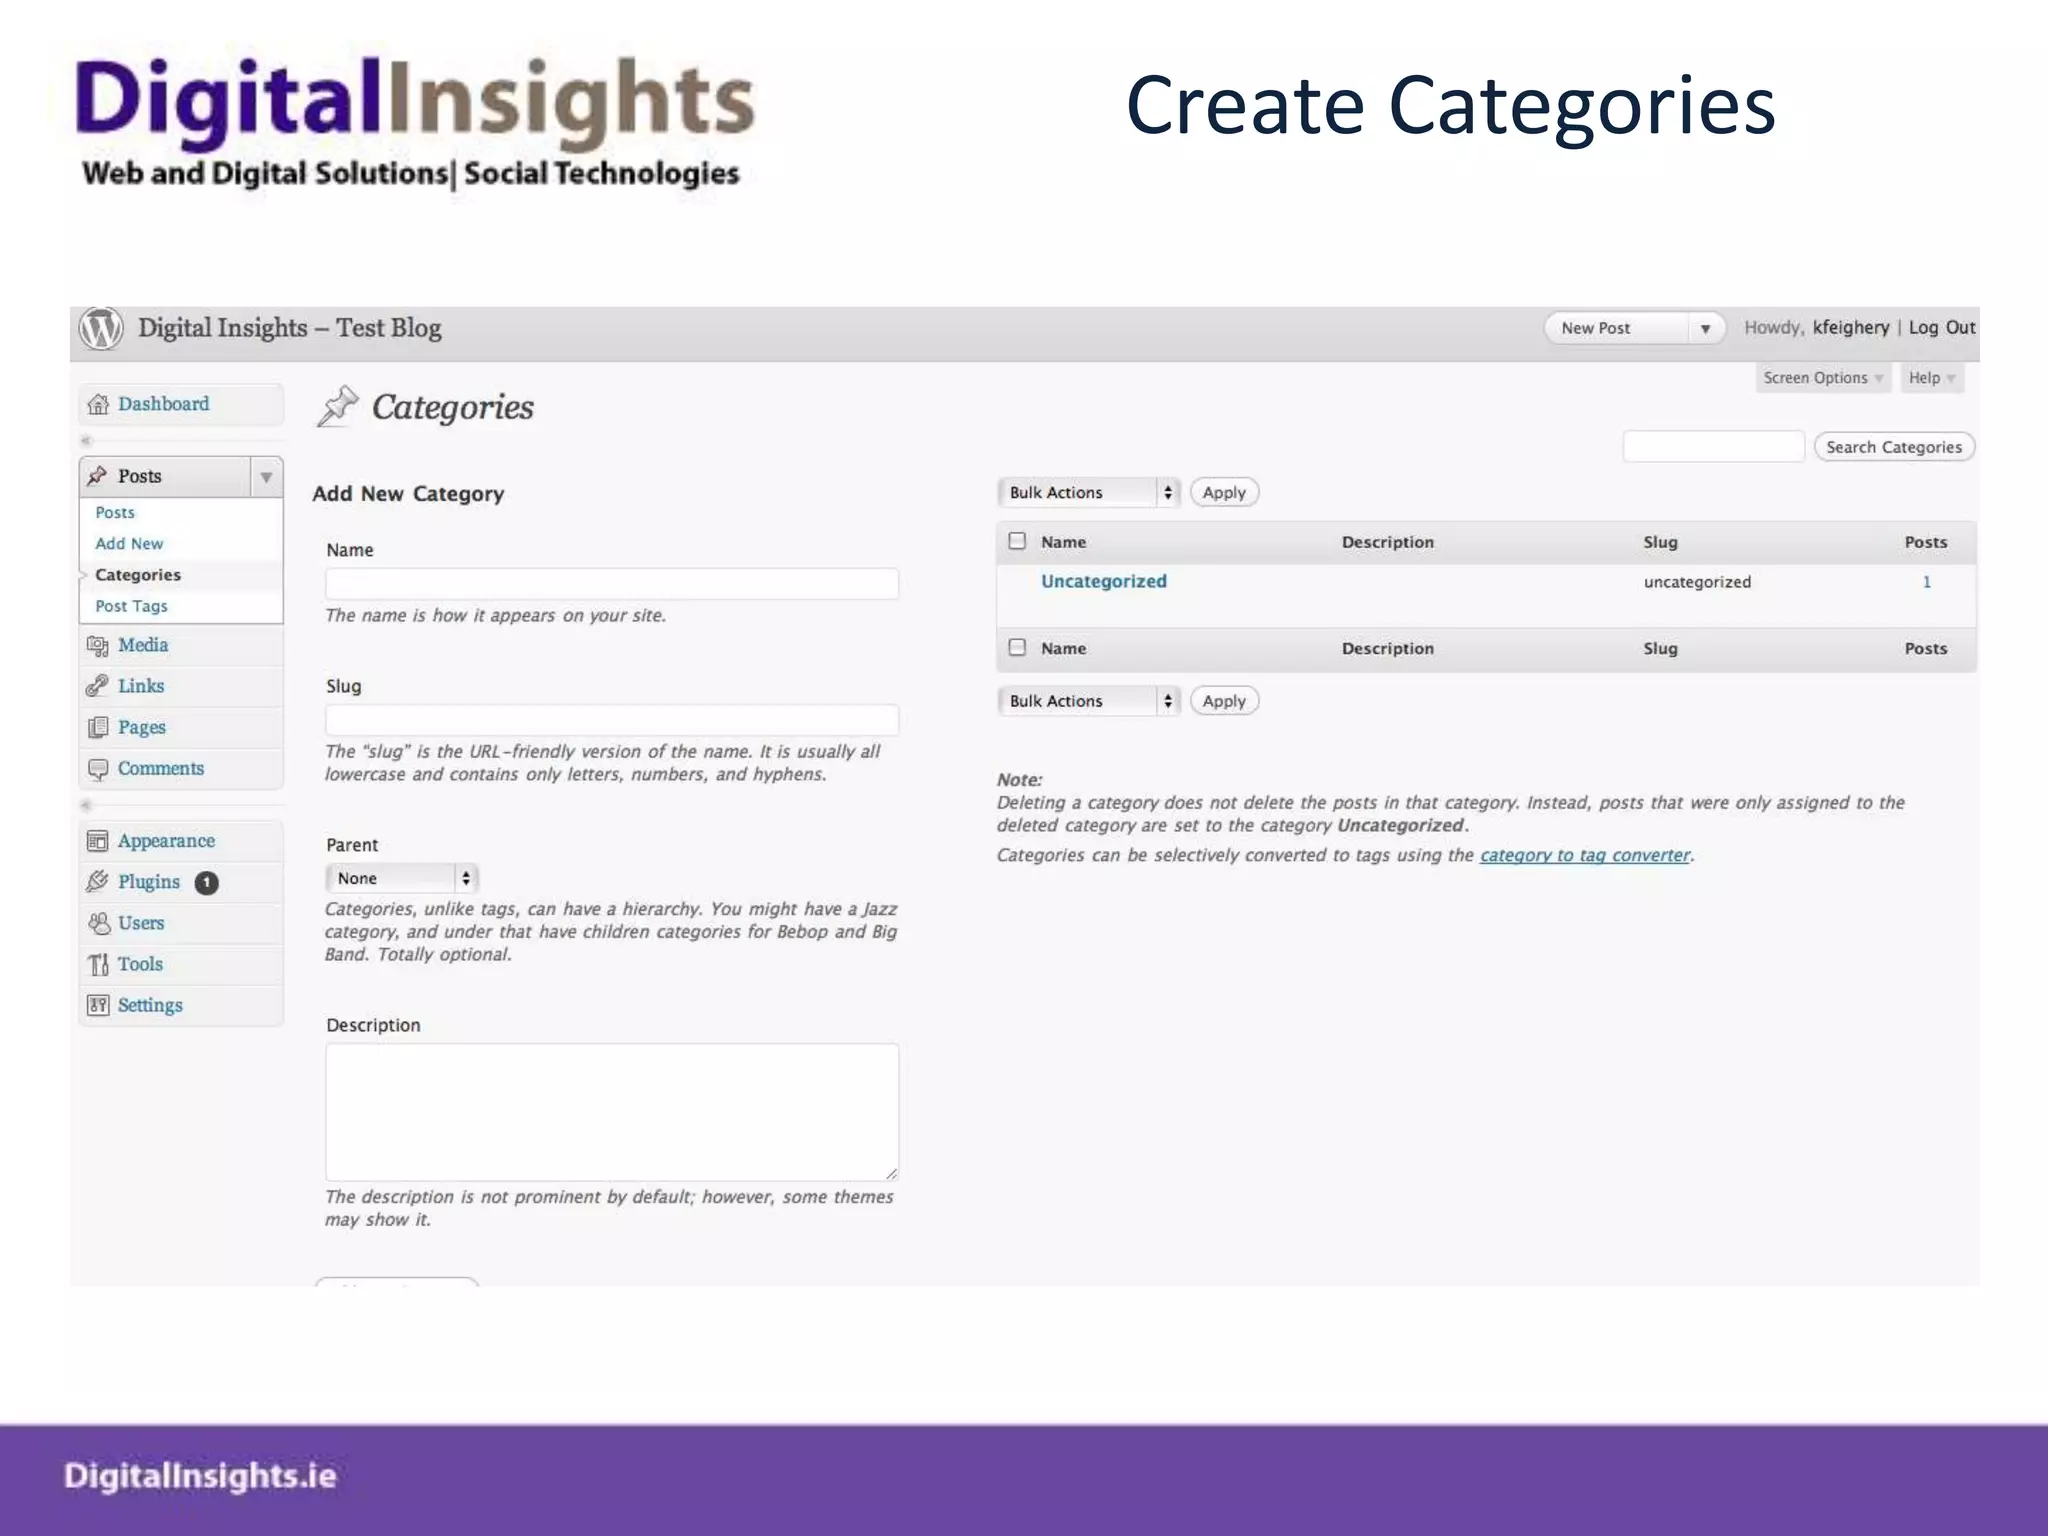Click the Tools sidebar icon
This screenshot has height=1536, width=2048.
[97, 964]
